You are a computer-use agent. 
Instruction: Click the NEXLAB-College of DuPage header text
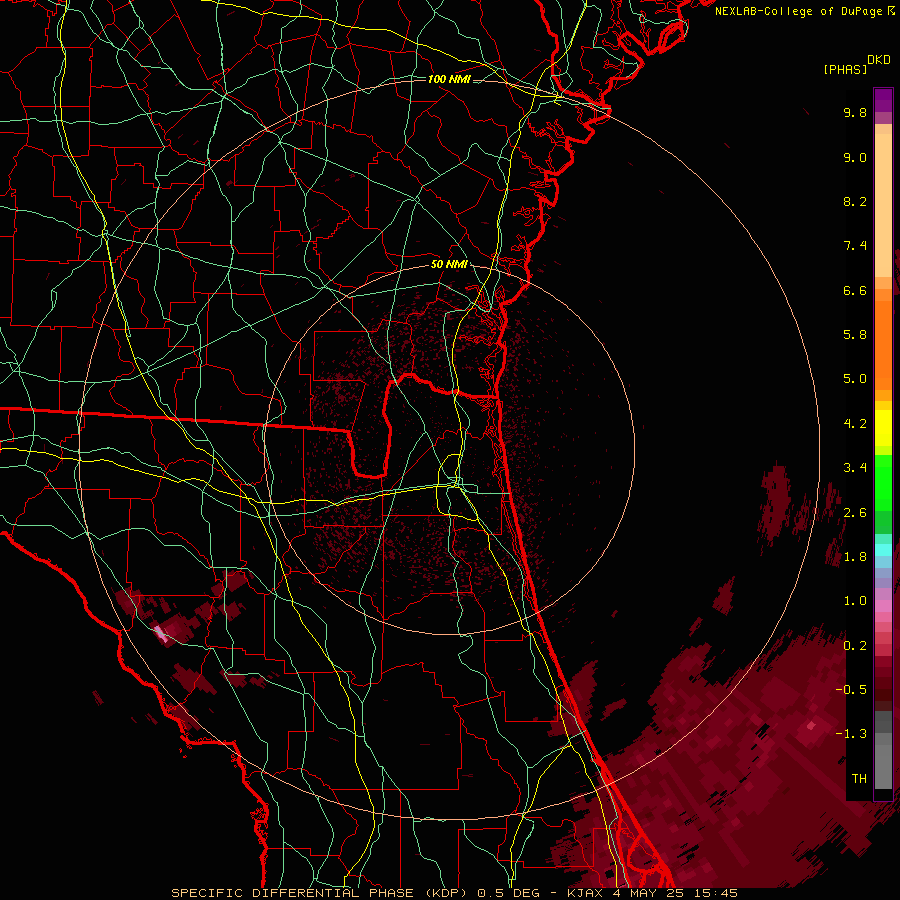[x=799, y=11]
